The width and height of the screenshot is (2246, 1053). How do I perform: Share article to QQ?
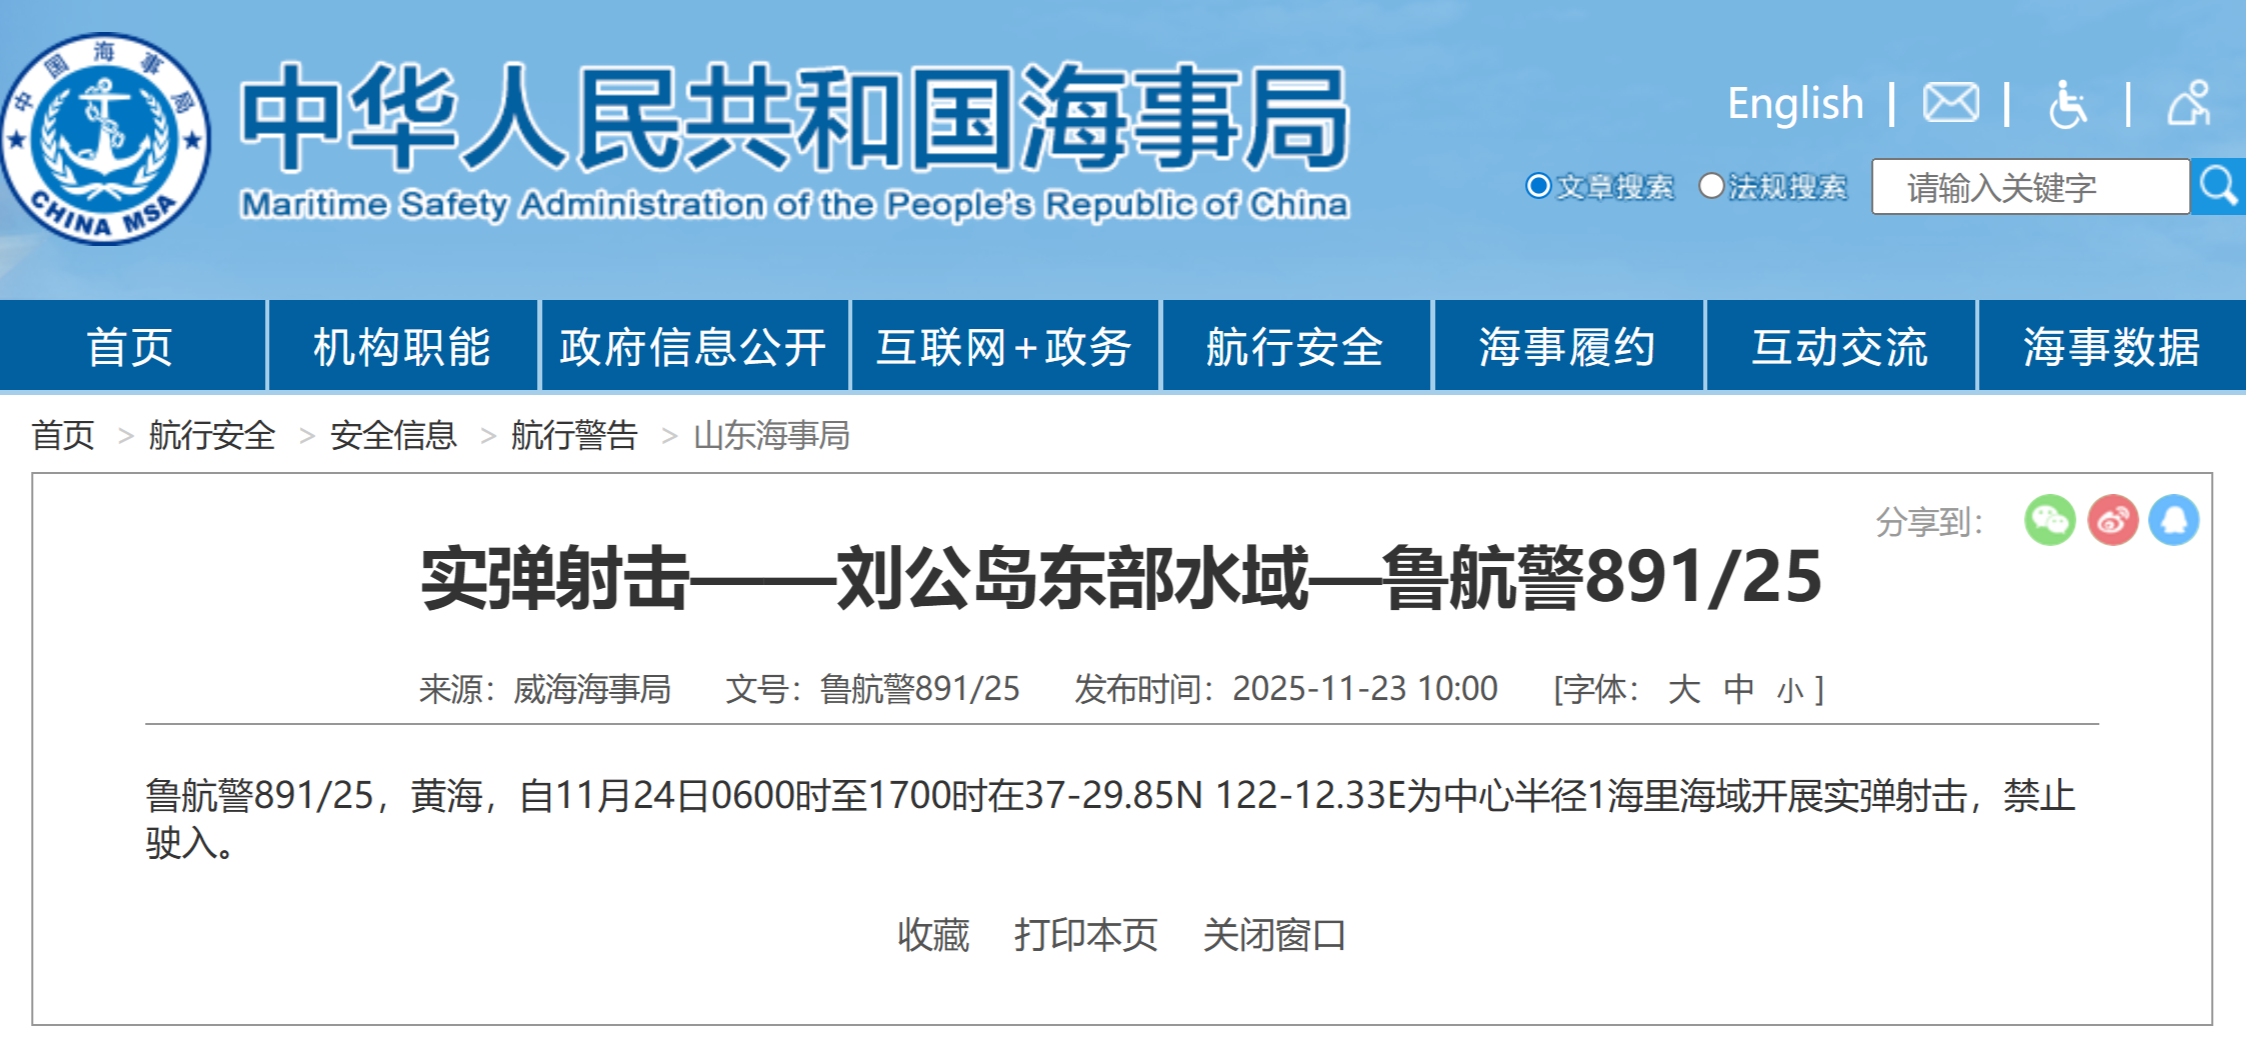pyautogui.click(x=2174, y=520)
